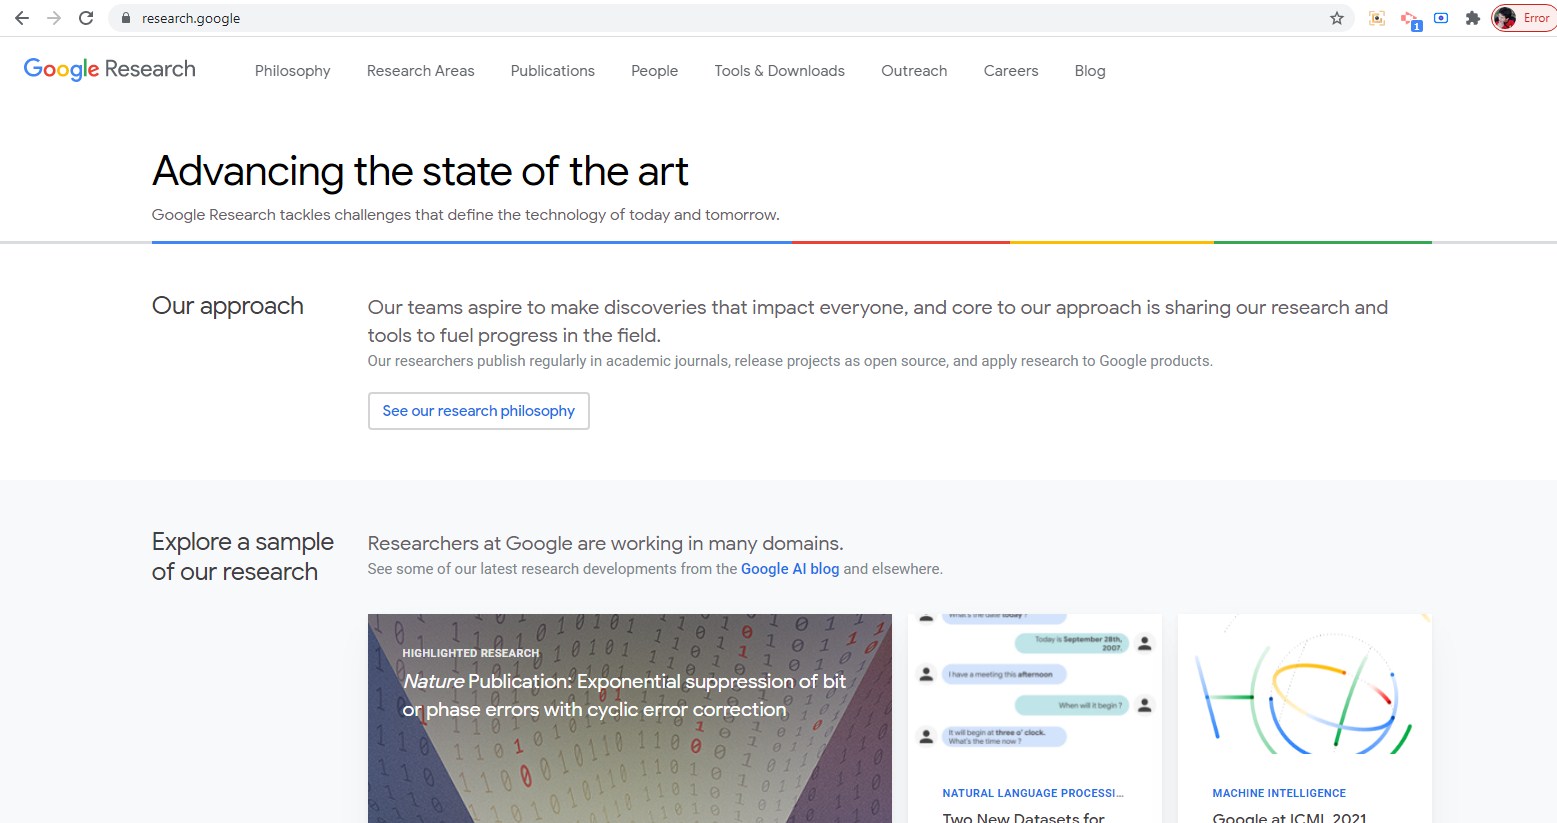1557x823 pixels.
Task: Open the Research Areas menu item
Action: pyautogui.click(x=420, y=71)
